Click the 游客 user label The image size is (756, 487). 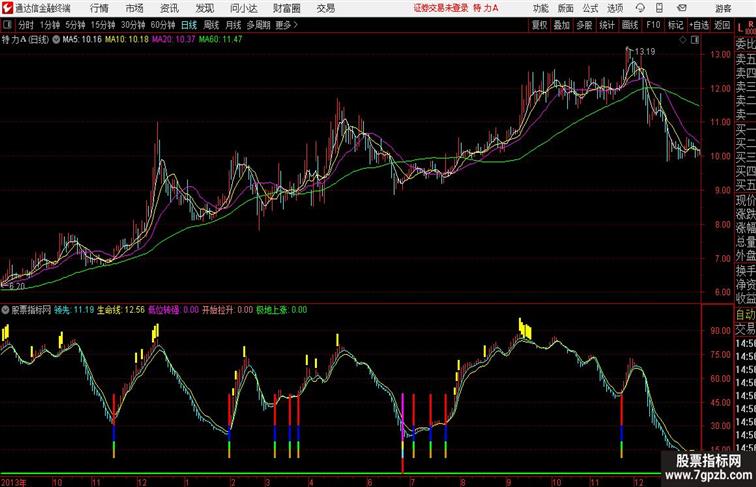click(723, 8)
